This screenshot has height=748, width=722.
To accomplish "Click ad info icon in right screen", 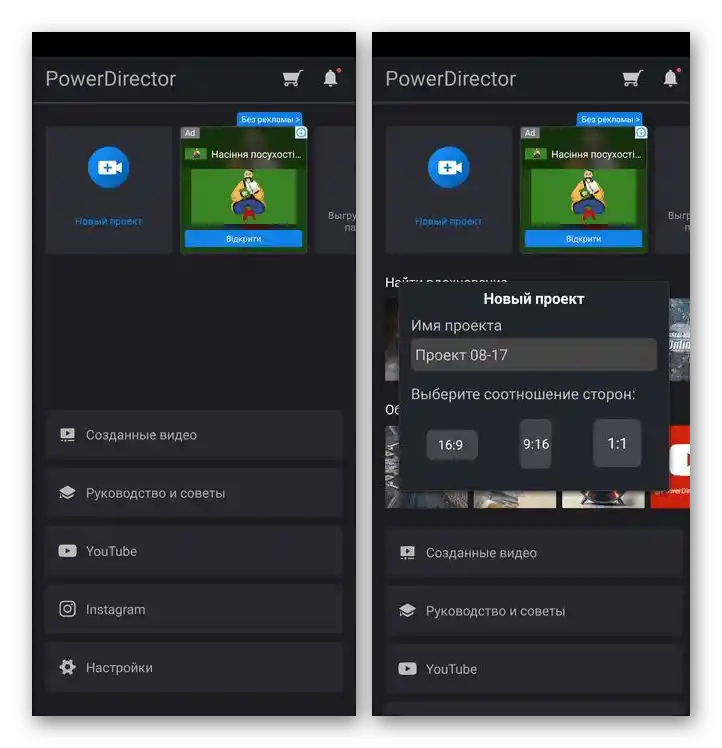I will click(641, 133).
